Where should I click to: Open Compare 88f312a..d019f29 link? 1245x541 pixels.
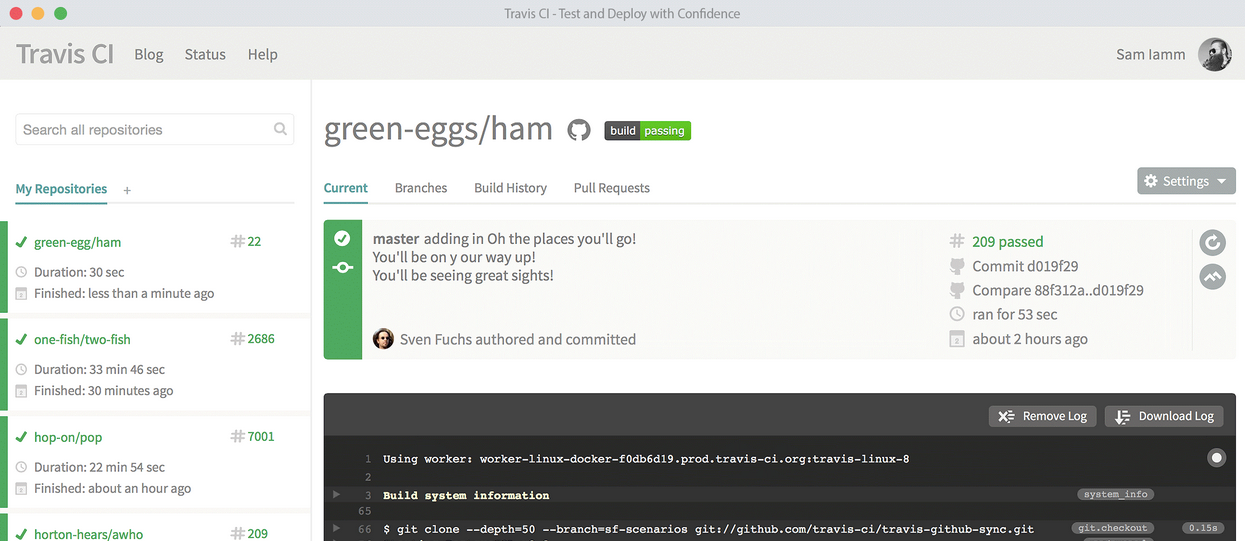(1058, 290)
